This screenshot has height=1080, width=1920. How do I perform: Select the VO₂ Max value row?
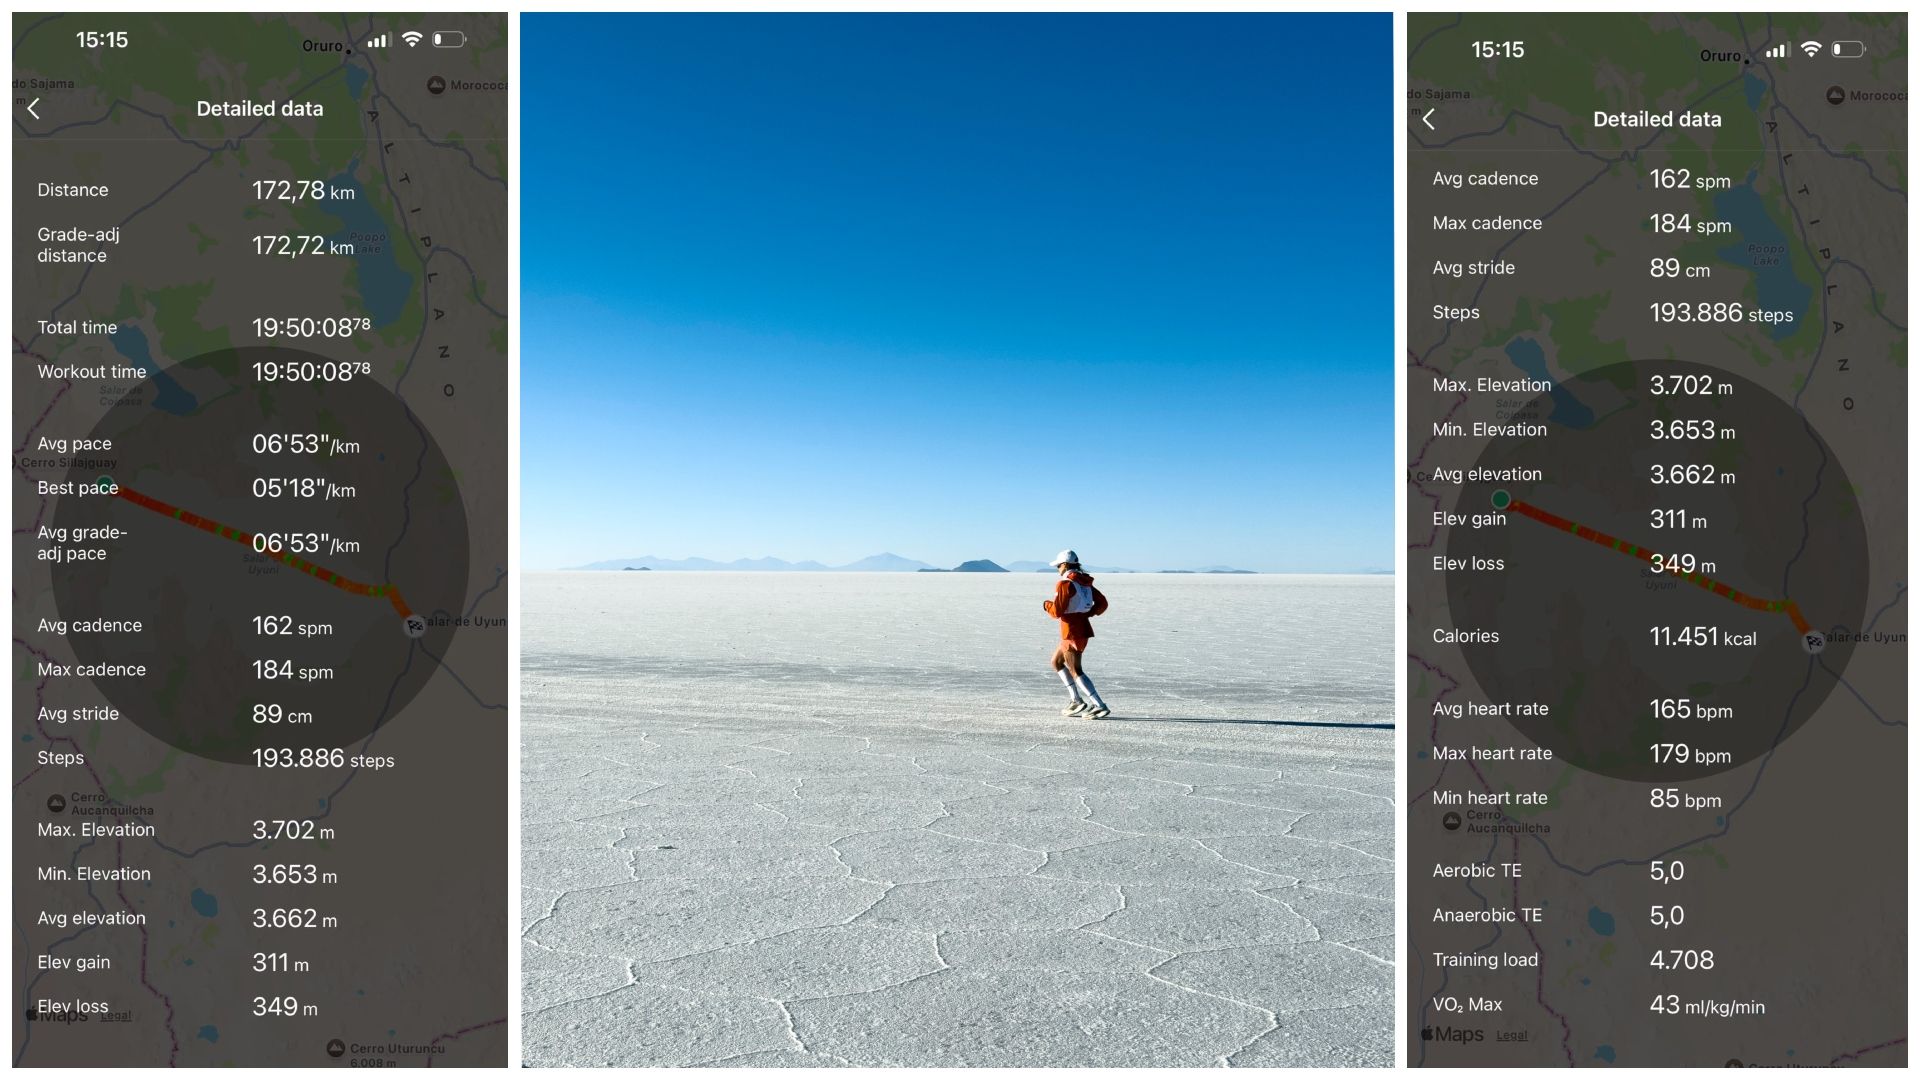click(1657, 1004)
